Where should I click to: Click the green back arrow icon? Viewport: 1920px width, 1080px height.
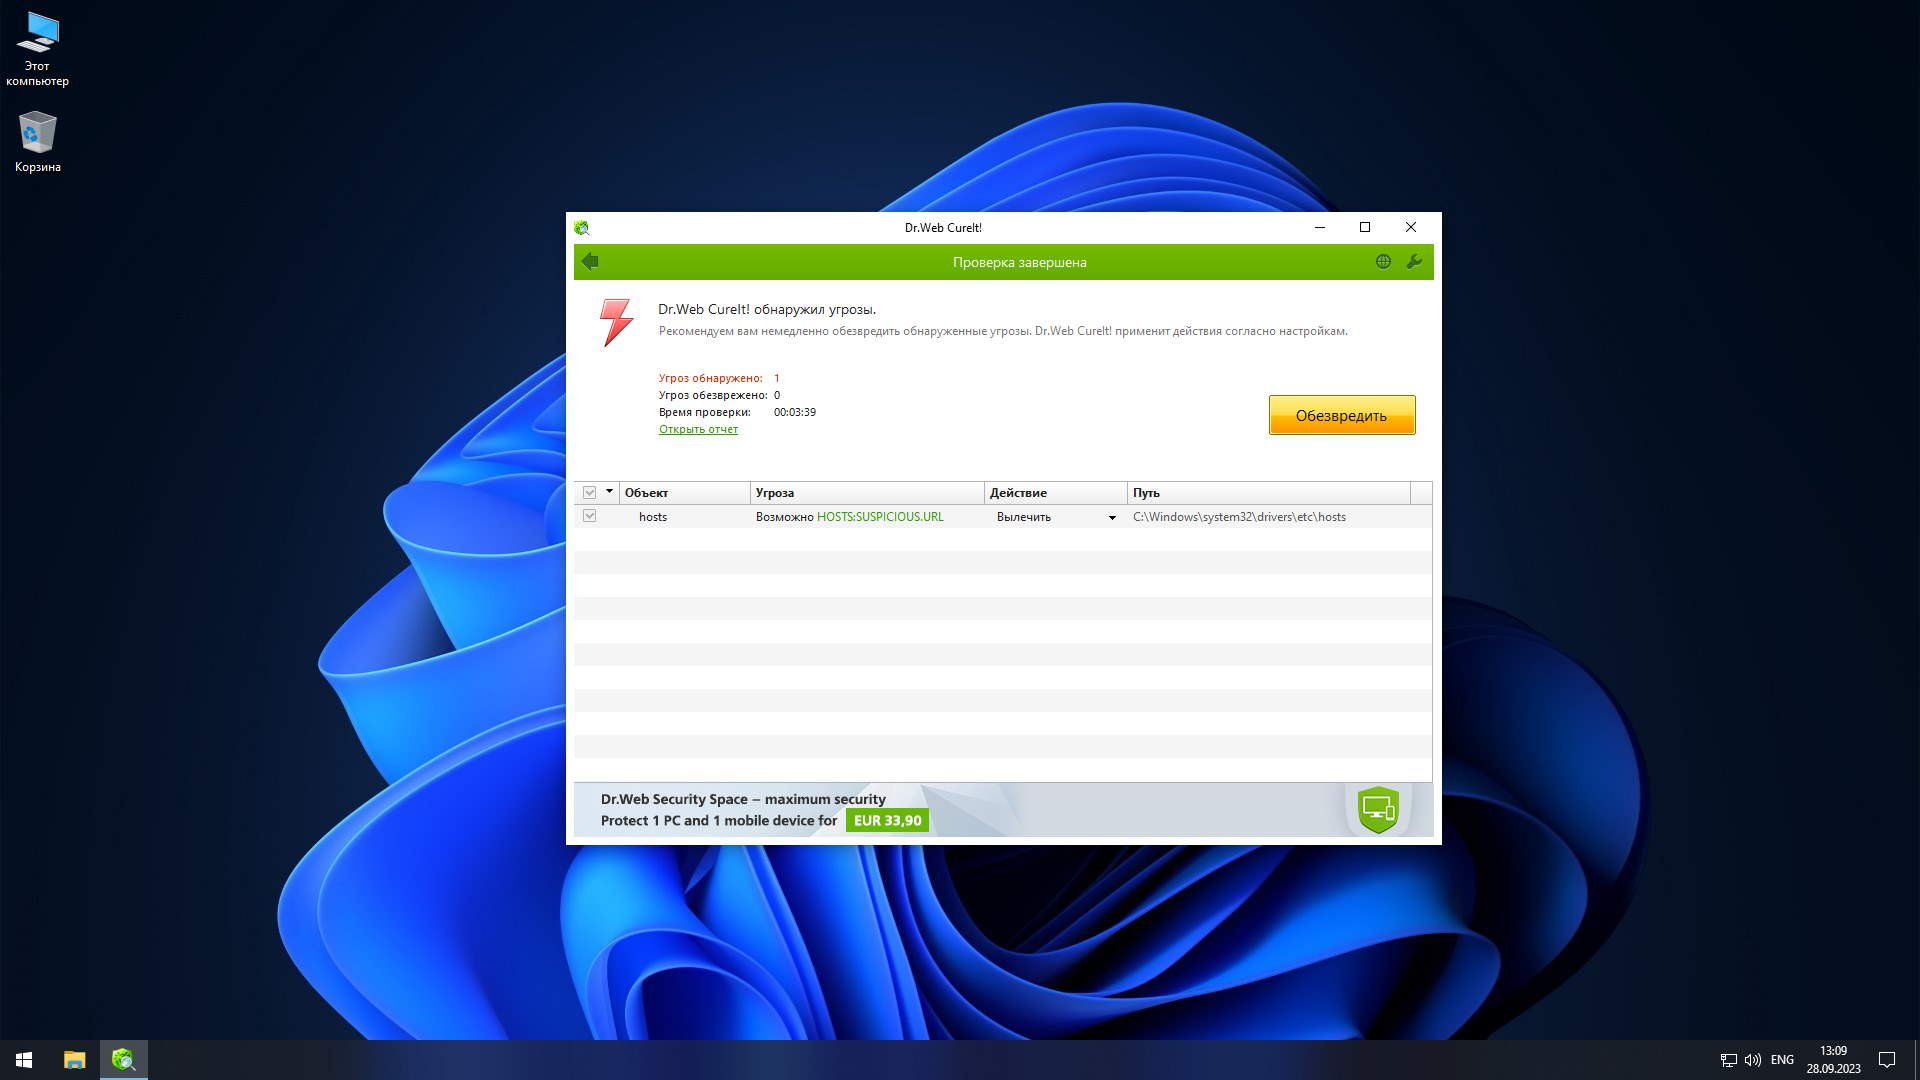click(x=590, y=261)
